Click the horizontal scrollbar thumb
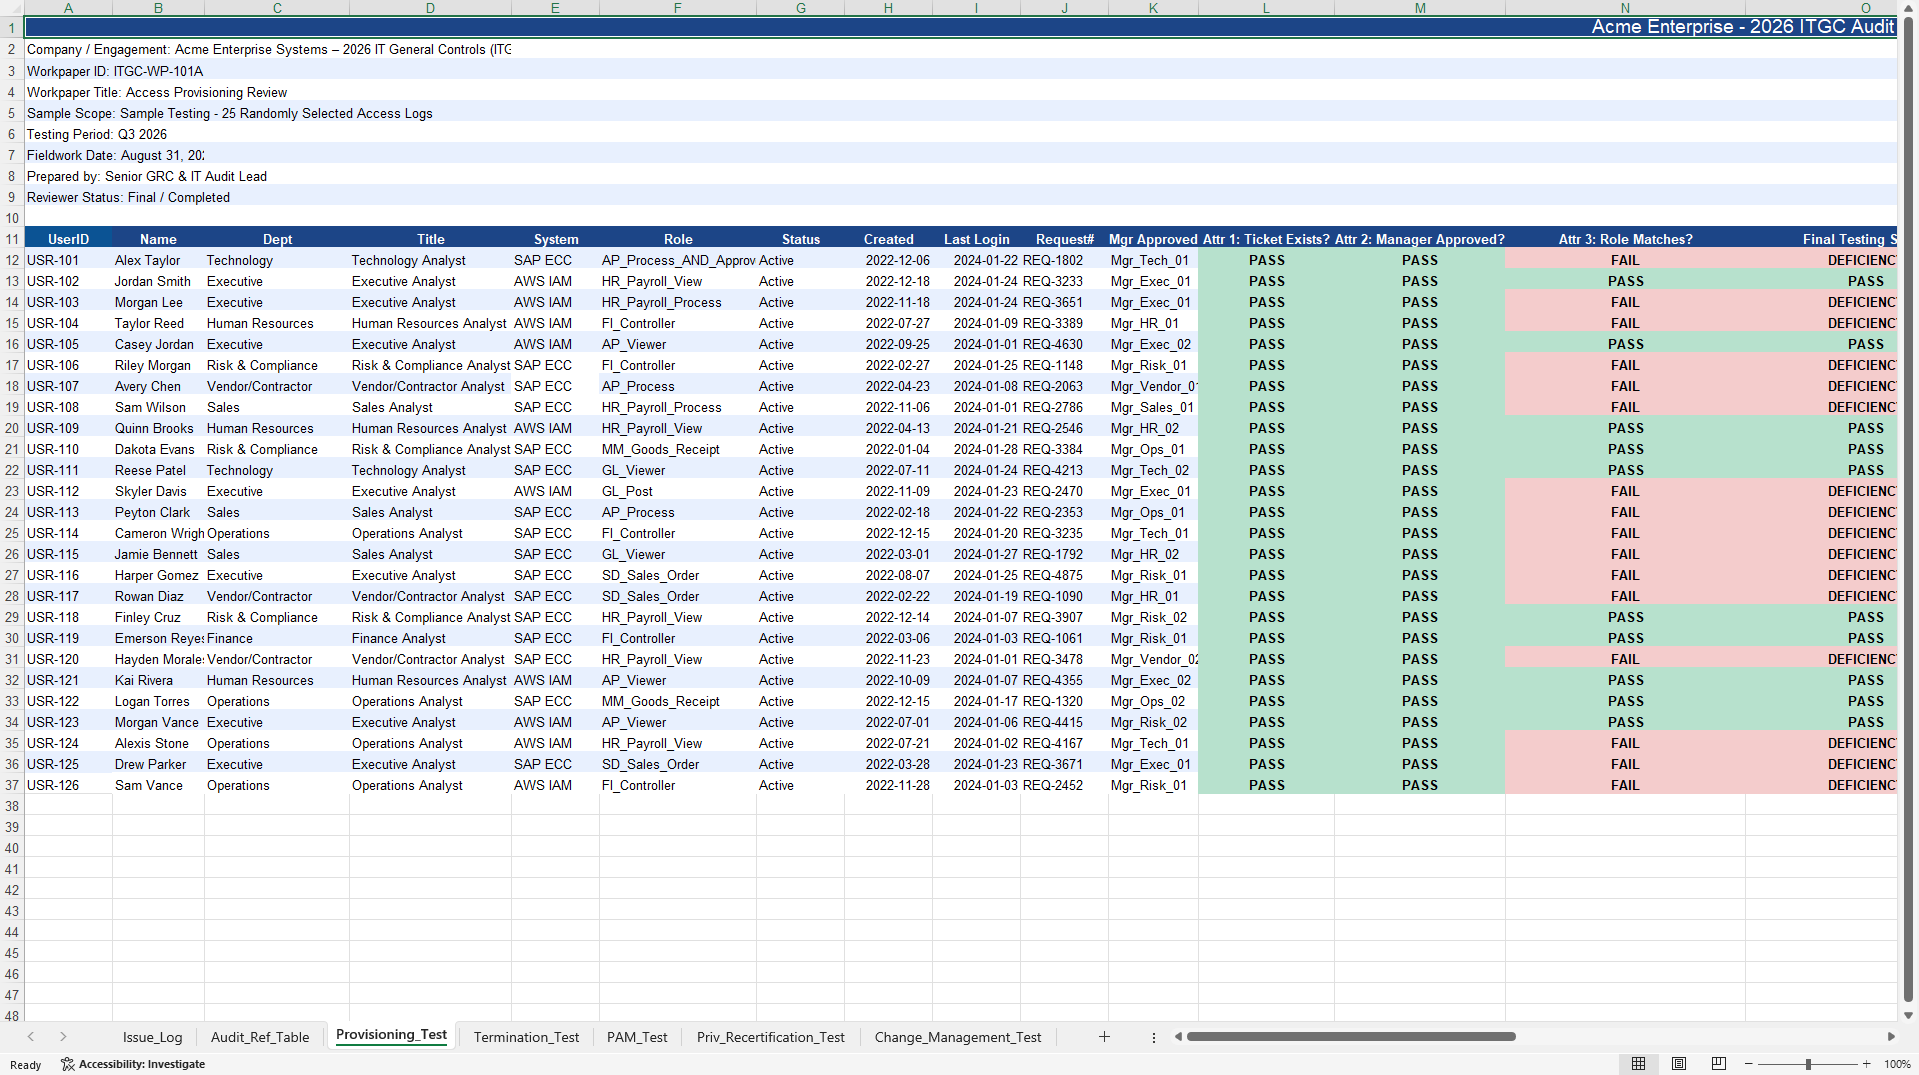1919x1075 pixels. point(1351,1037)
